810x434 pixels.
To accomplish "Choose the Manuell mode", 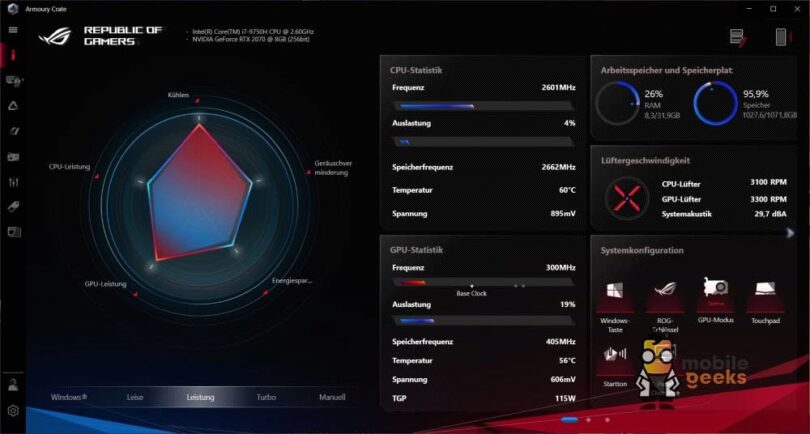I will tap(331, 397).
